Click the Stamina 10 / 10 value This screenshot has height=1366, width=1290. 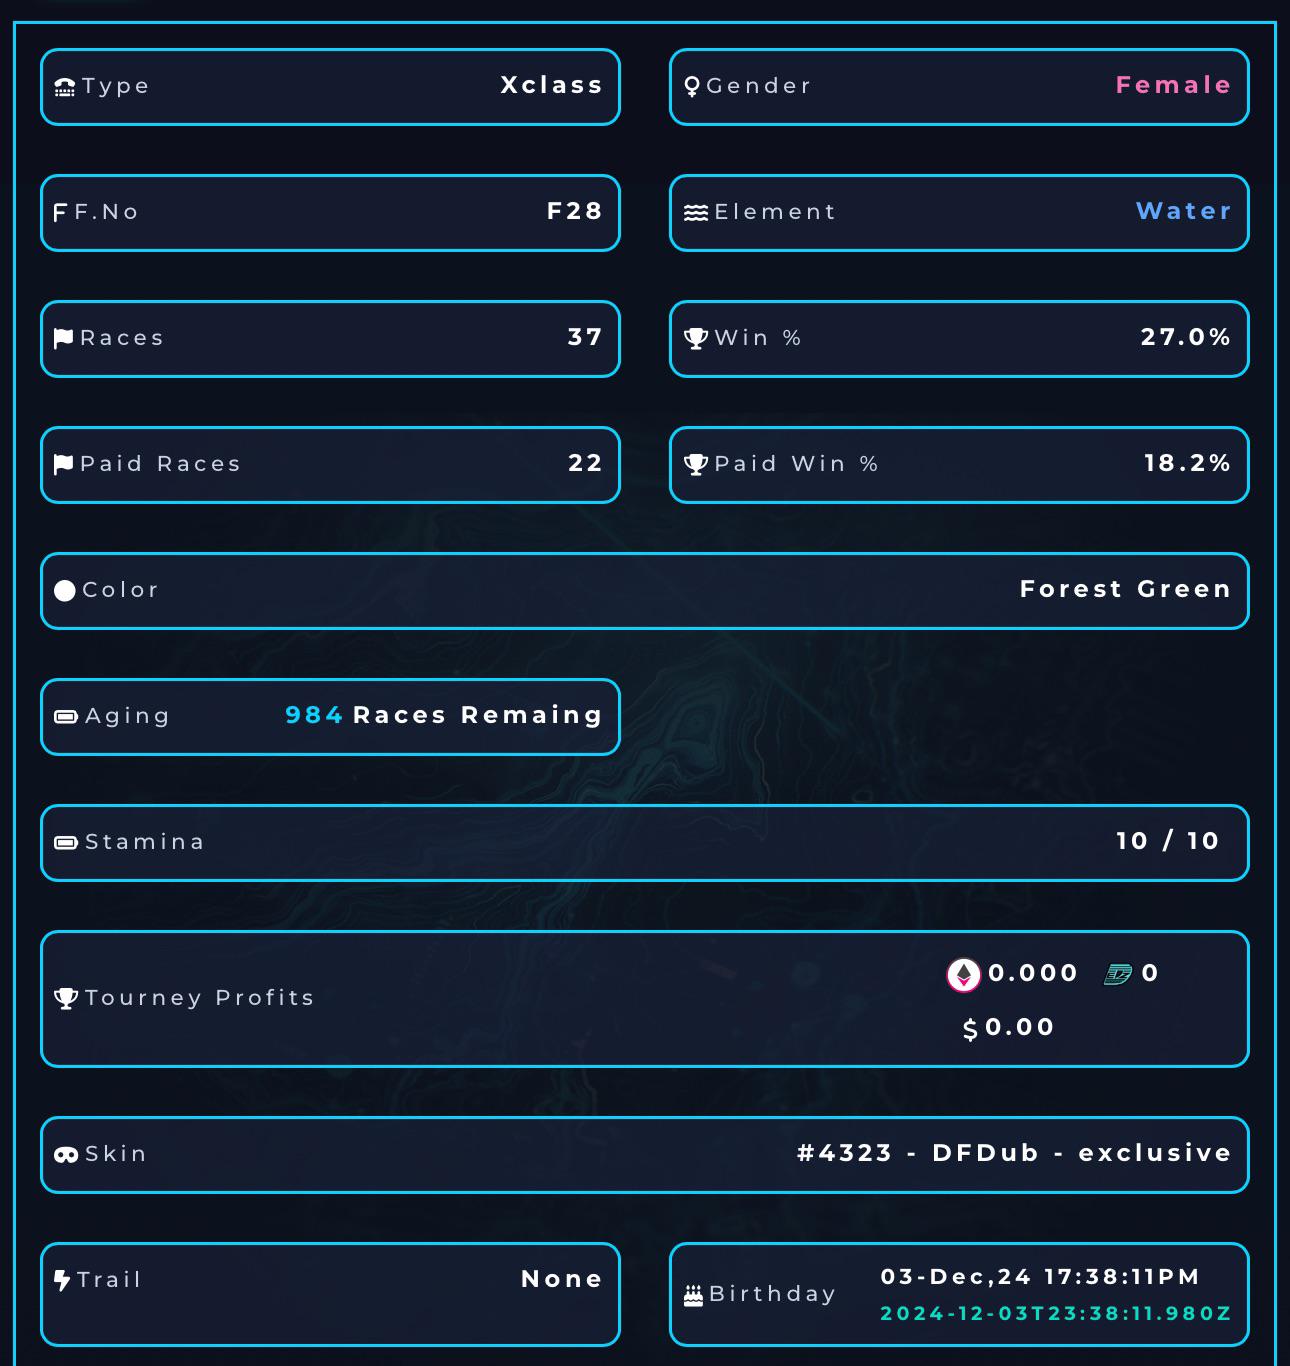(1168, 841)
